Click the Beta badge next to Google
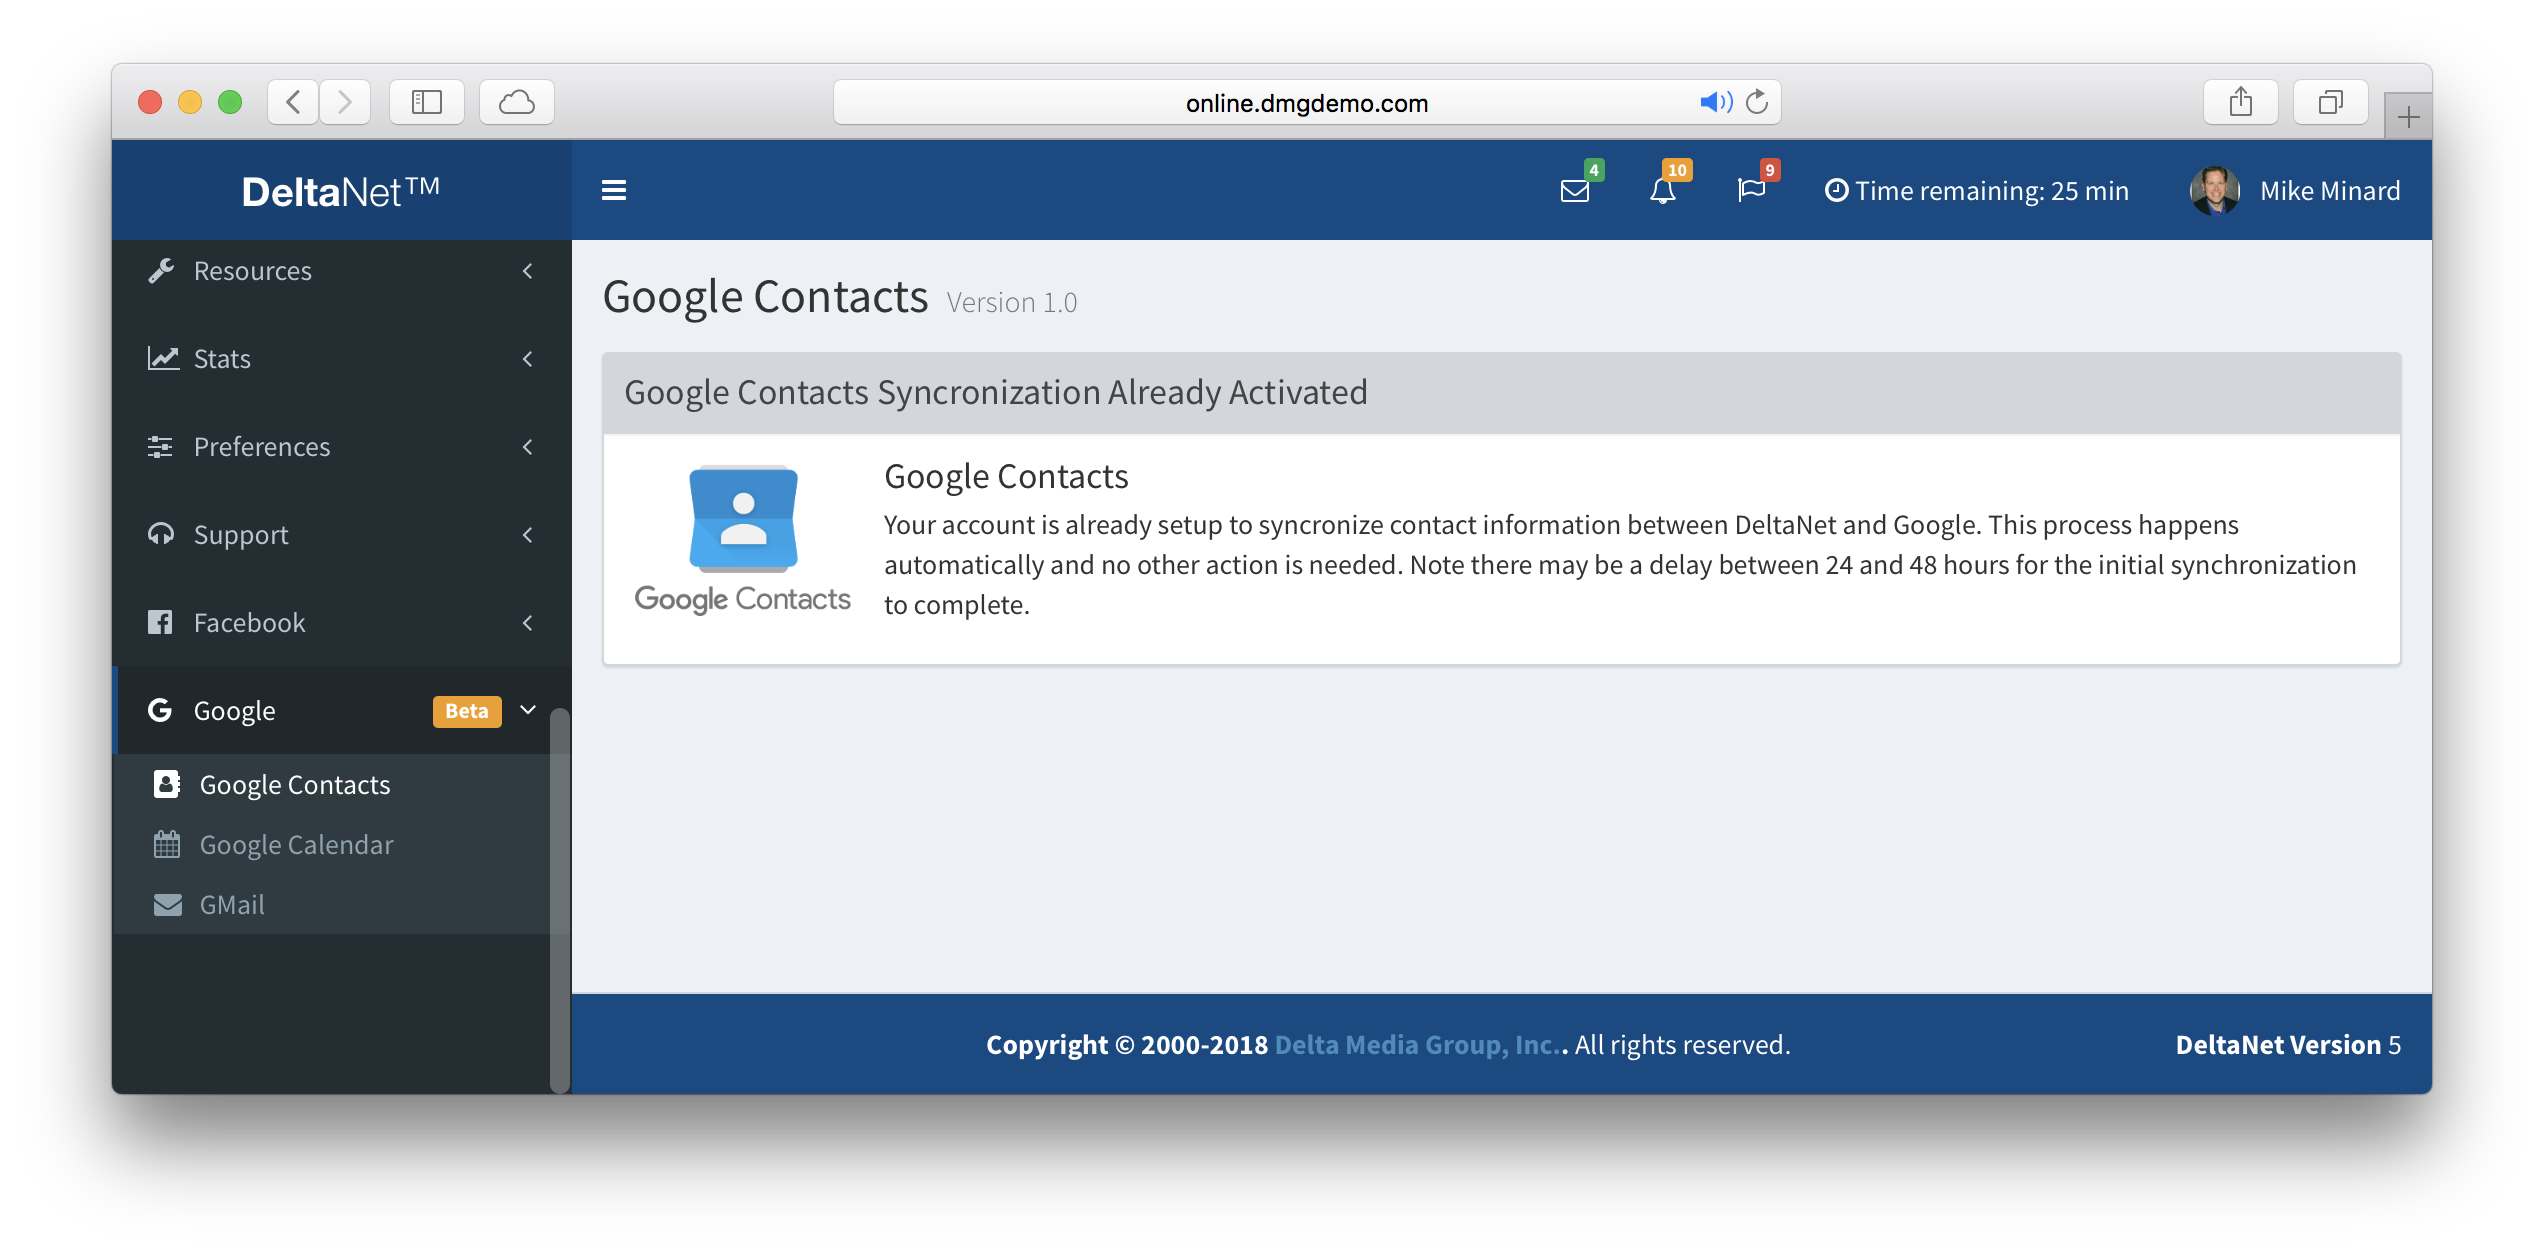Screen dimensions: 2544x1254 pos(466,711)
